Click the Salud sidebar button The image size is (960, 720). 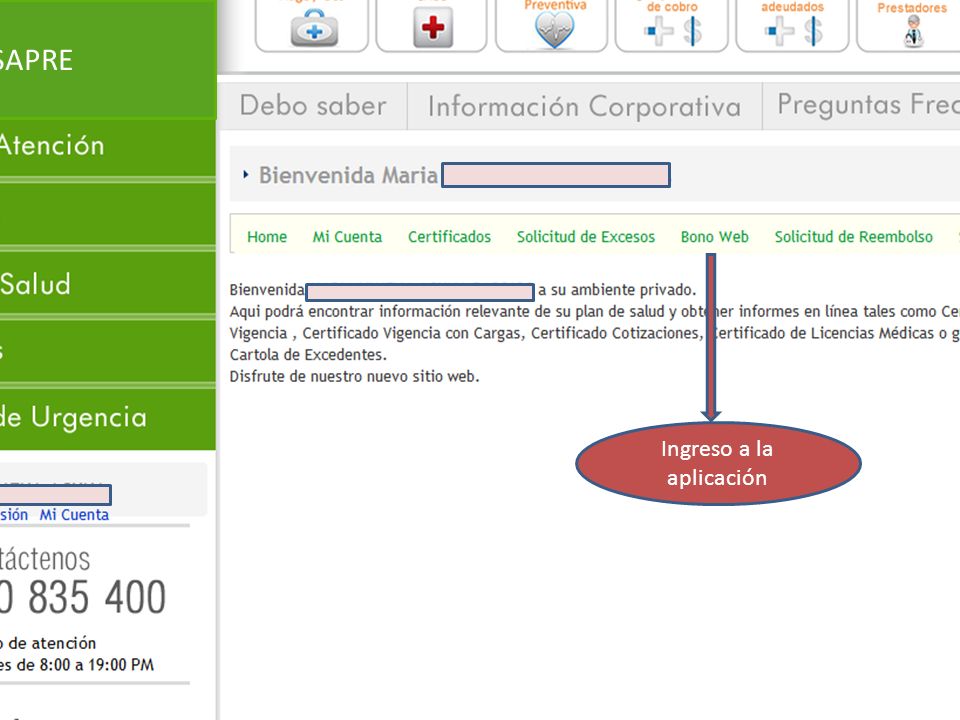[x=108, y=283]
